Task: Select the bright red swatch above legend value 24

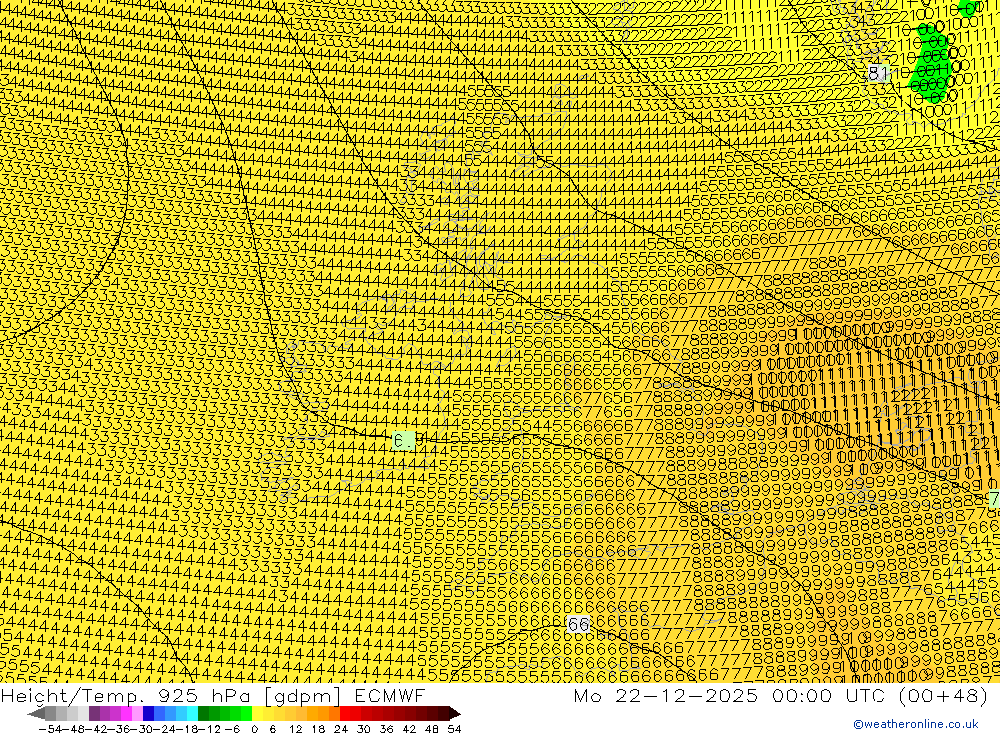Action: coord(345,713)
